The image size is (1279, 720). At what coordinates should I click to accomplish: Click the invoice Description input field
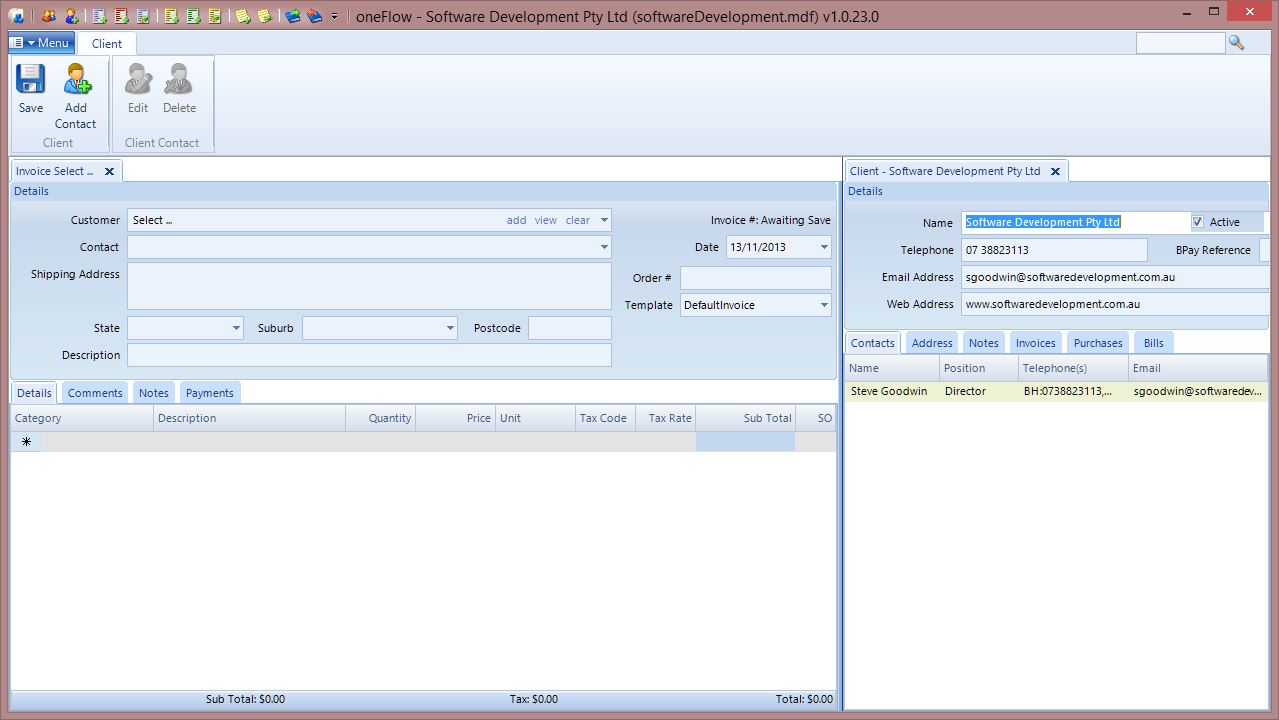tap(369, 355)
